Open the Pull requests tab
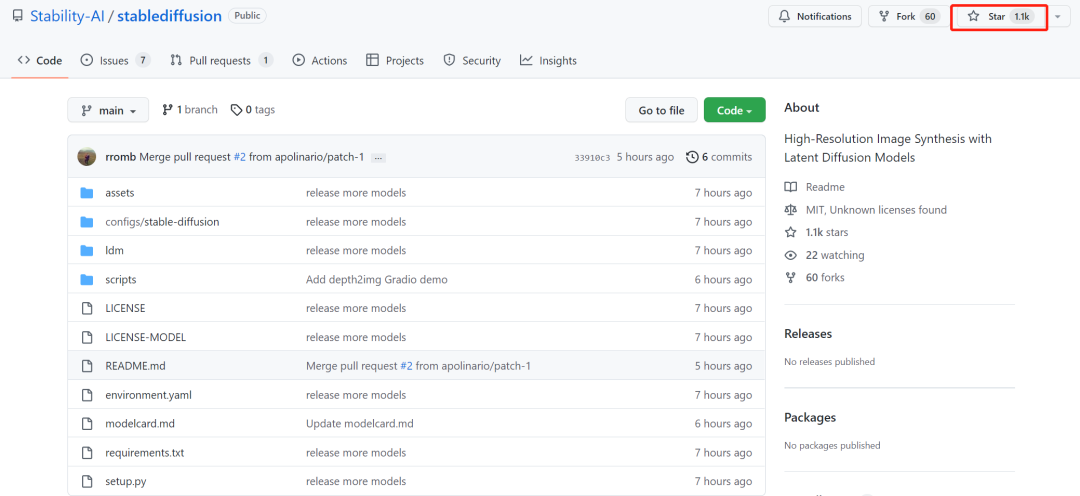Viewport: 1080px width, 496px height. 220,61
